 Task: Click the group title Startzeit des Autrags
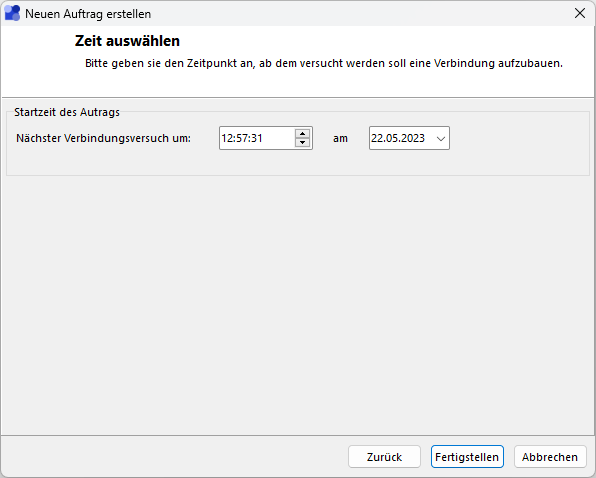(67, 112)
